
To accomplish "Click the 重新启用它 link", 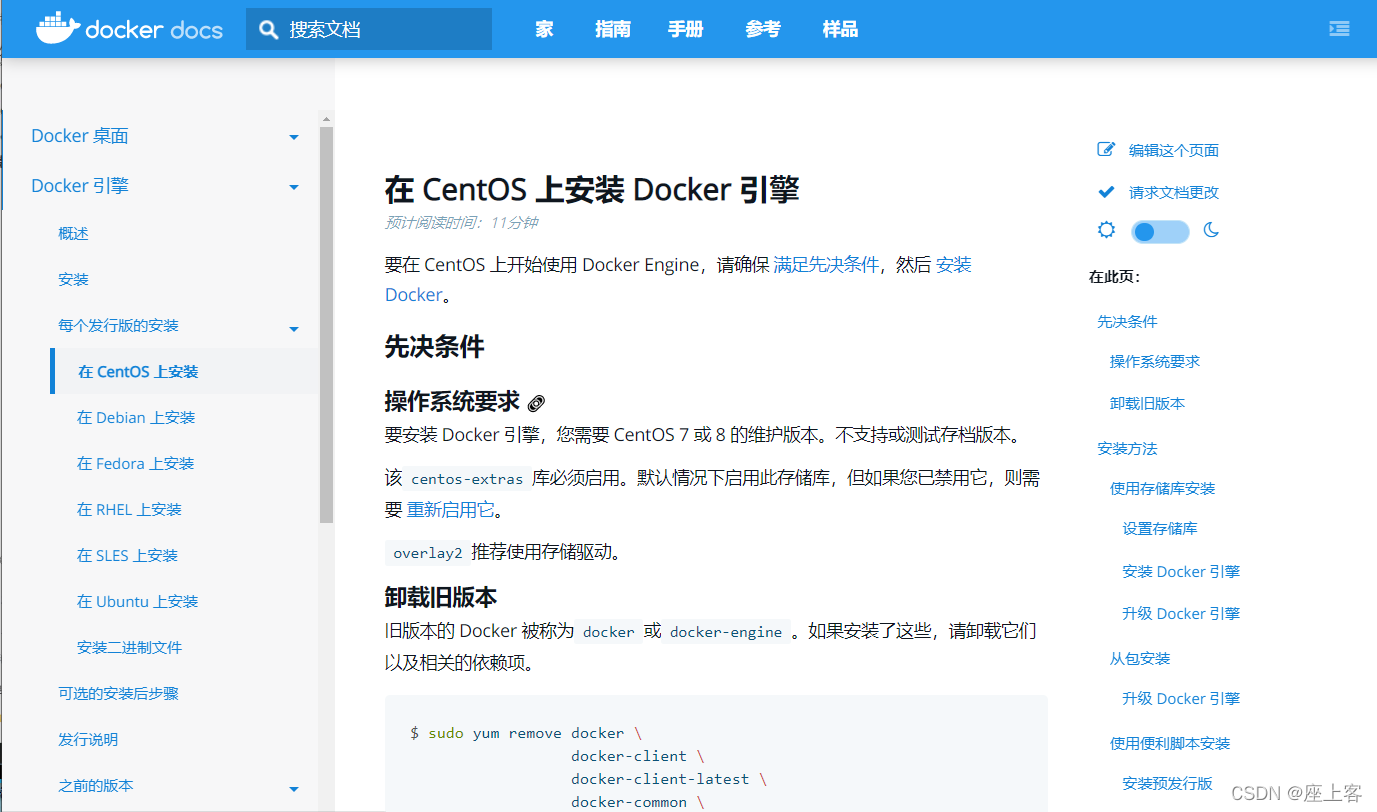I will coord(451,509).
